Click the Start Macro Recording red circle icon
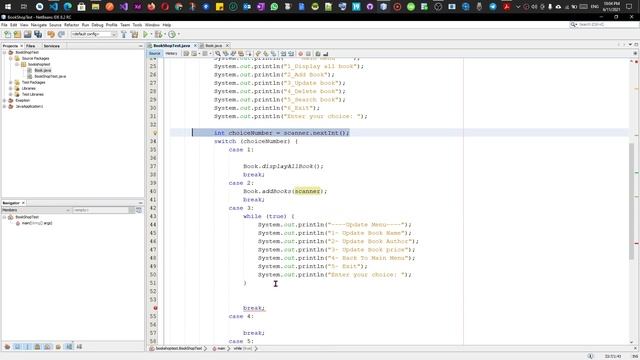640x360 pixels. [x=300, y=53]
